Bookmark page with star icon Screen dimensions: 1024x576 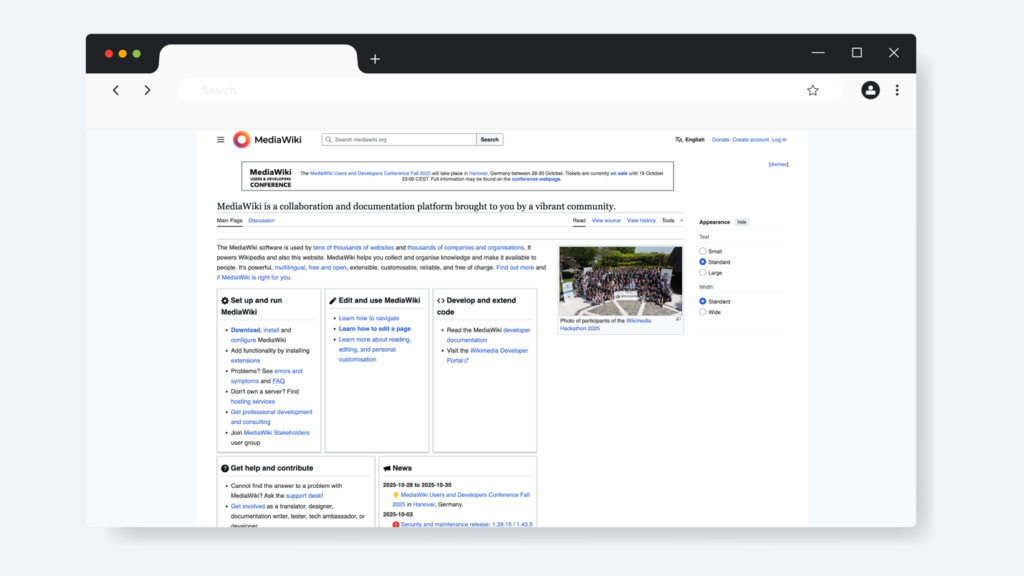(x=813, y=90)
